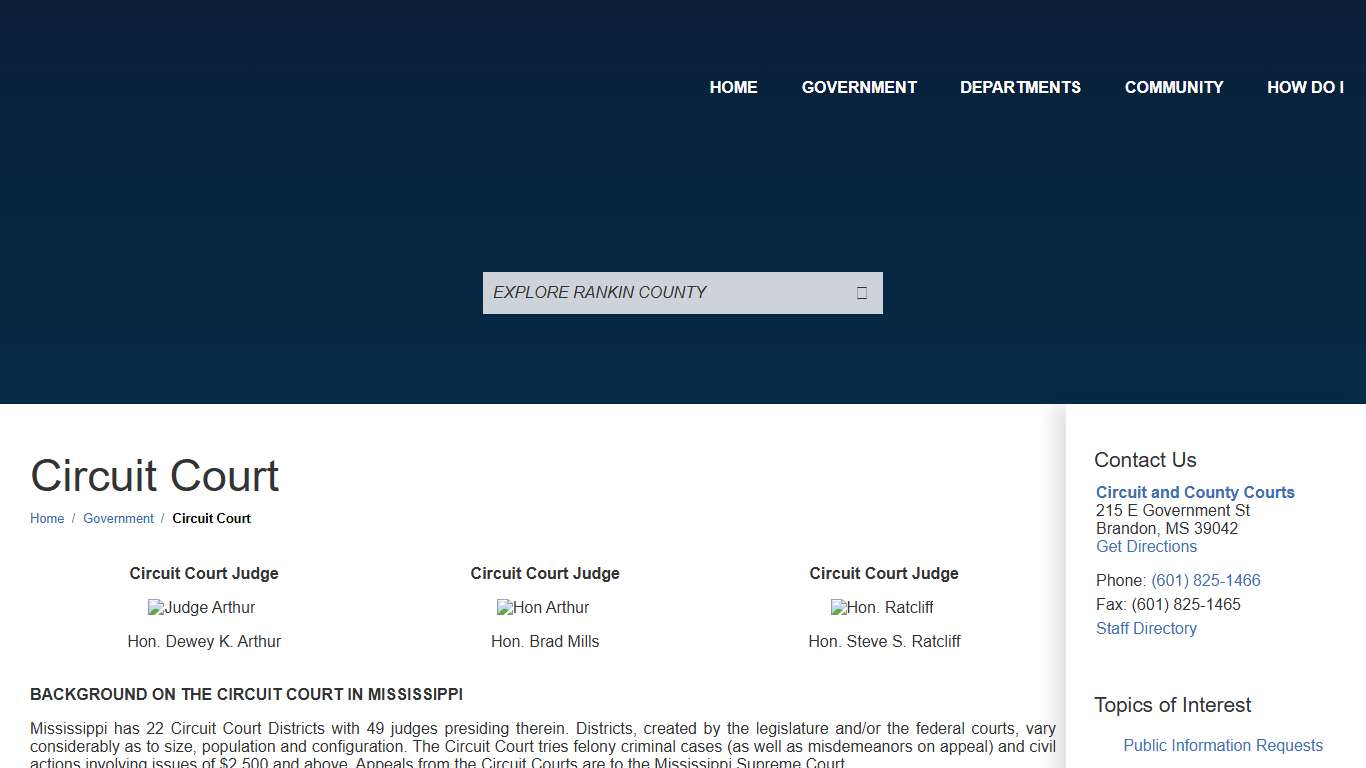The width and height of the screenshot is (1366, 768).
Task: Open the Home menu item
Action: (733, 87)
